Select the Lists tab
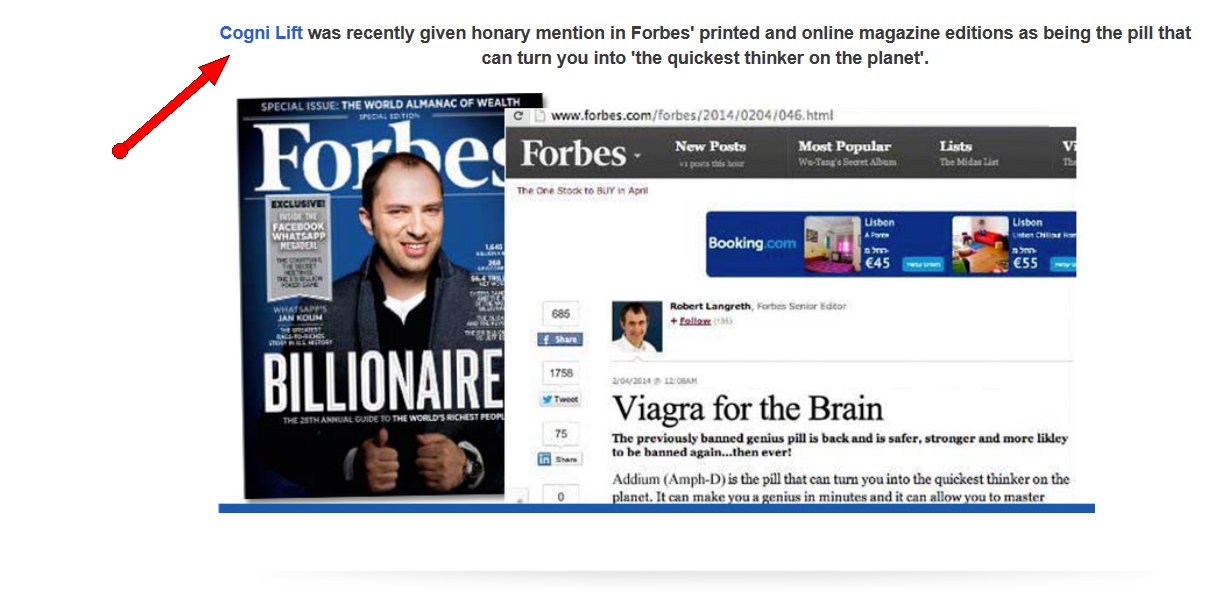This screenshot has height=591, width=1228. [x=955, y=146]
